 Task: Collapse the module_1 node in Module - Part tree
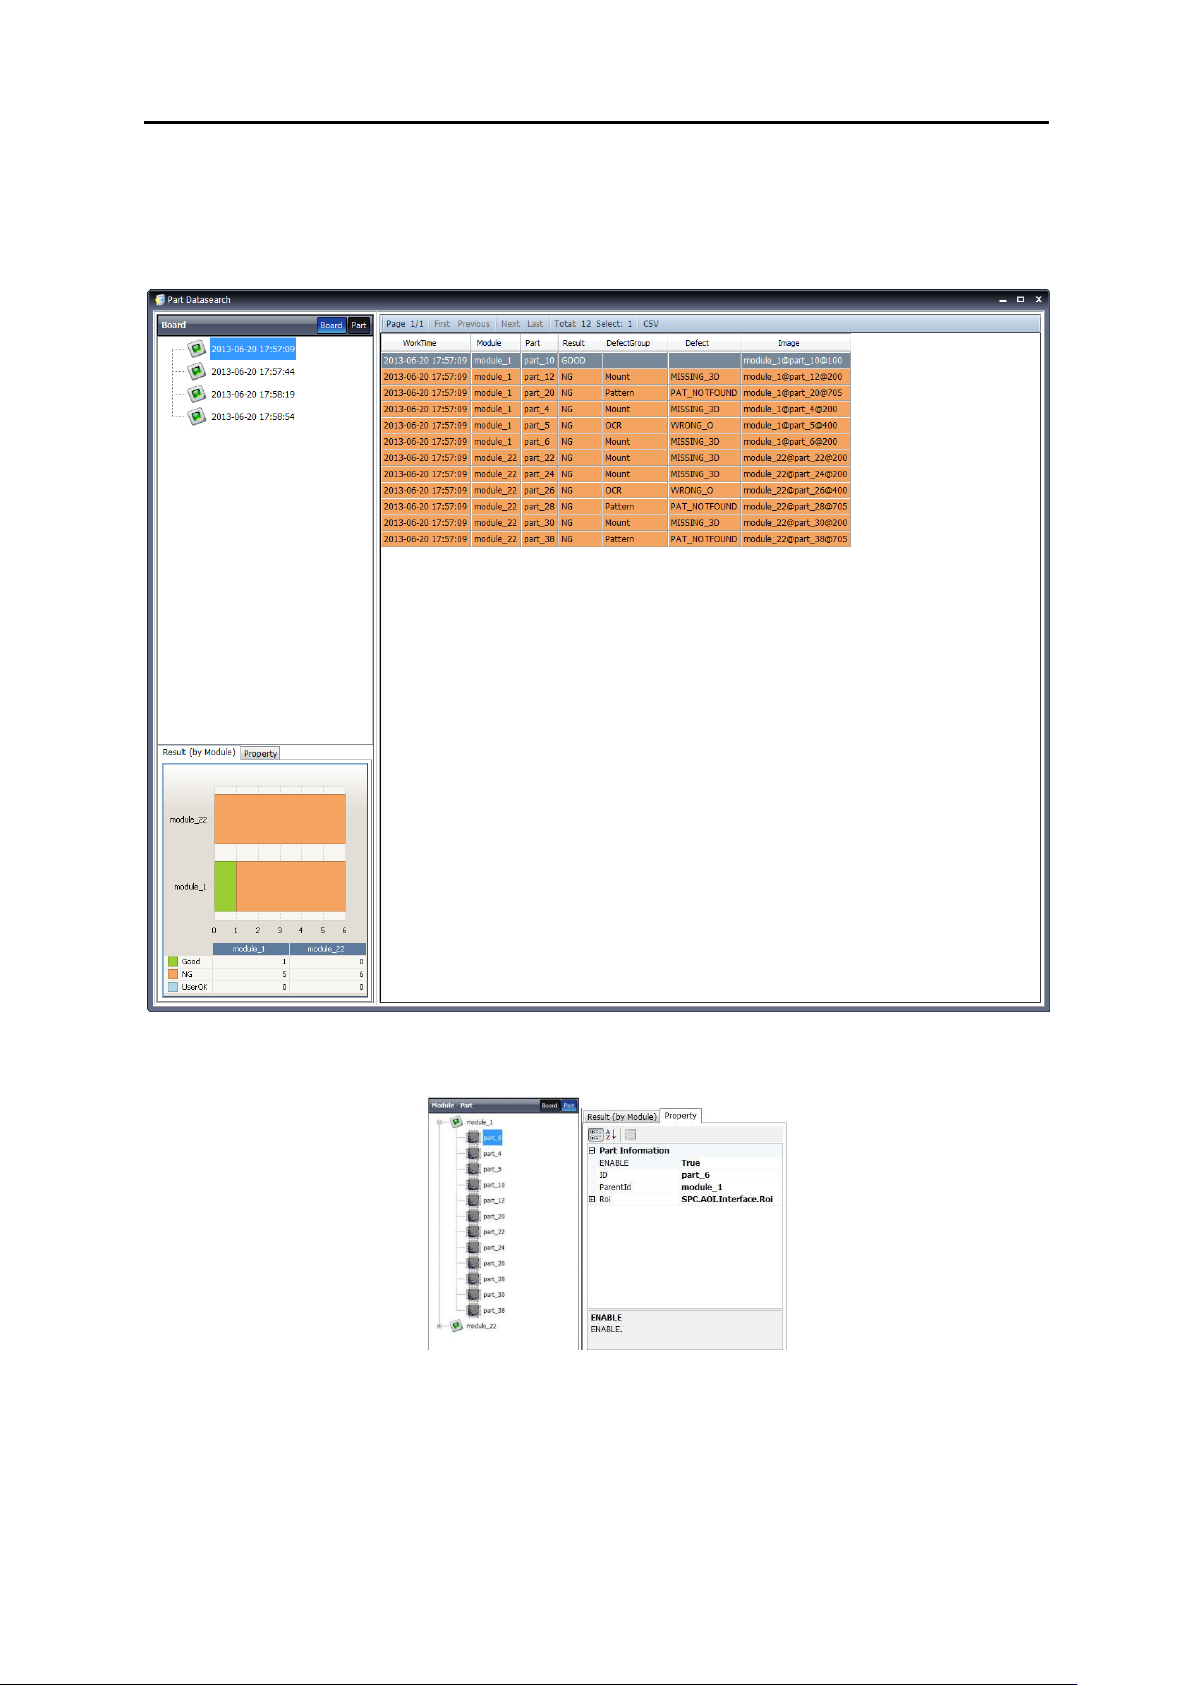(439, 1122)
